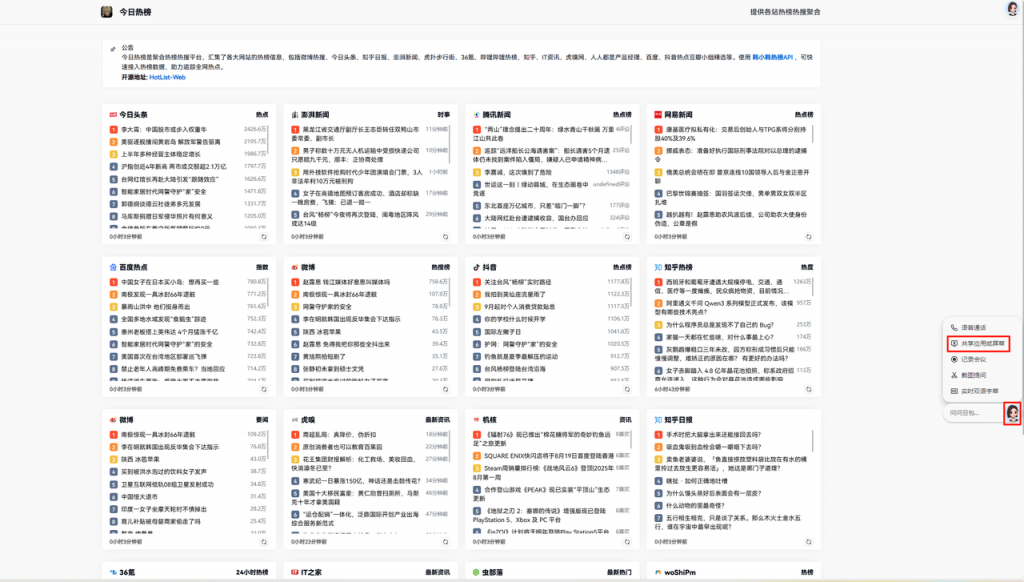Screen dimensions: 1024x582
Task: Open 南极惊现一具冰封66年遗骸 in 微博 要闻
Action: [158, 434]
